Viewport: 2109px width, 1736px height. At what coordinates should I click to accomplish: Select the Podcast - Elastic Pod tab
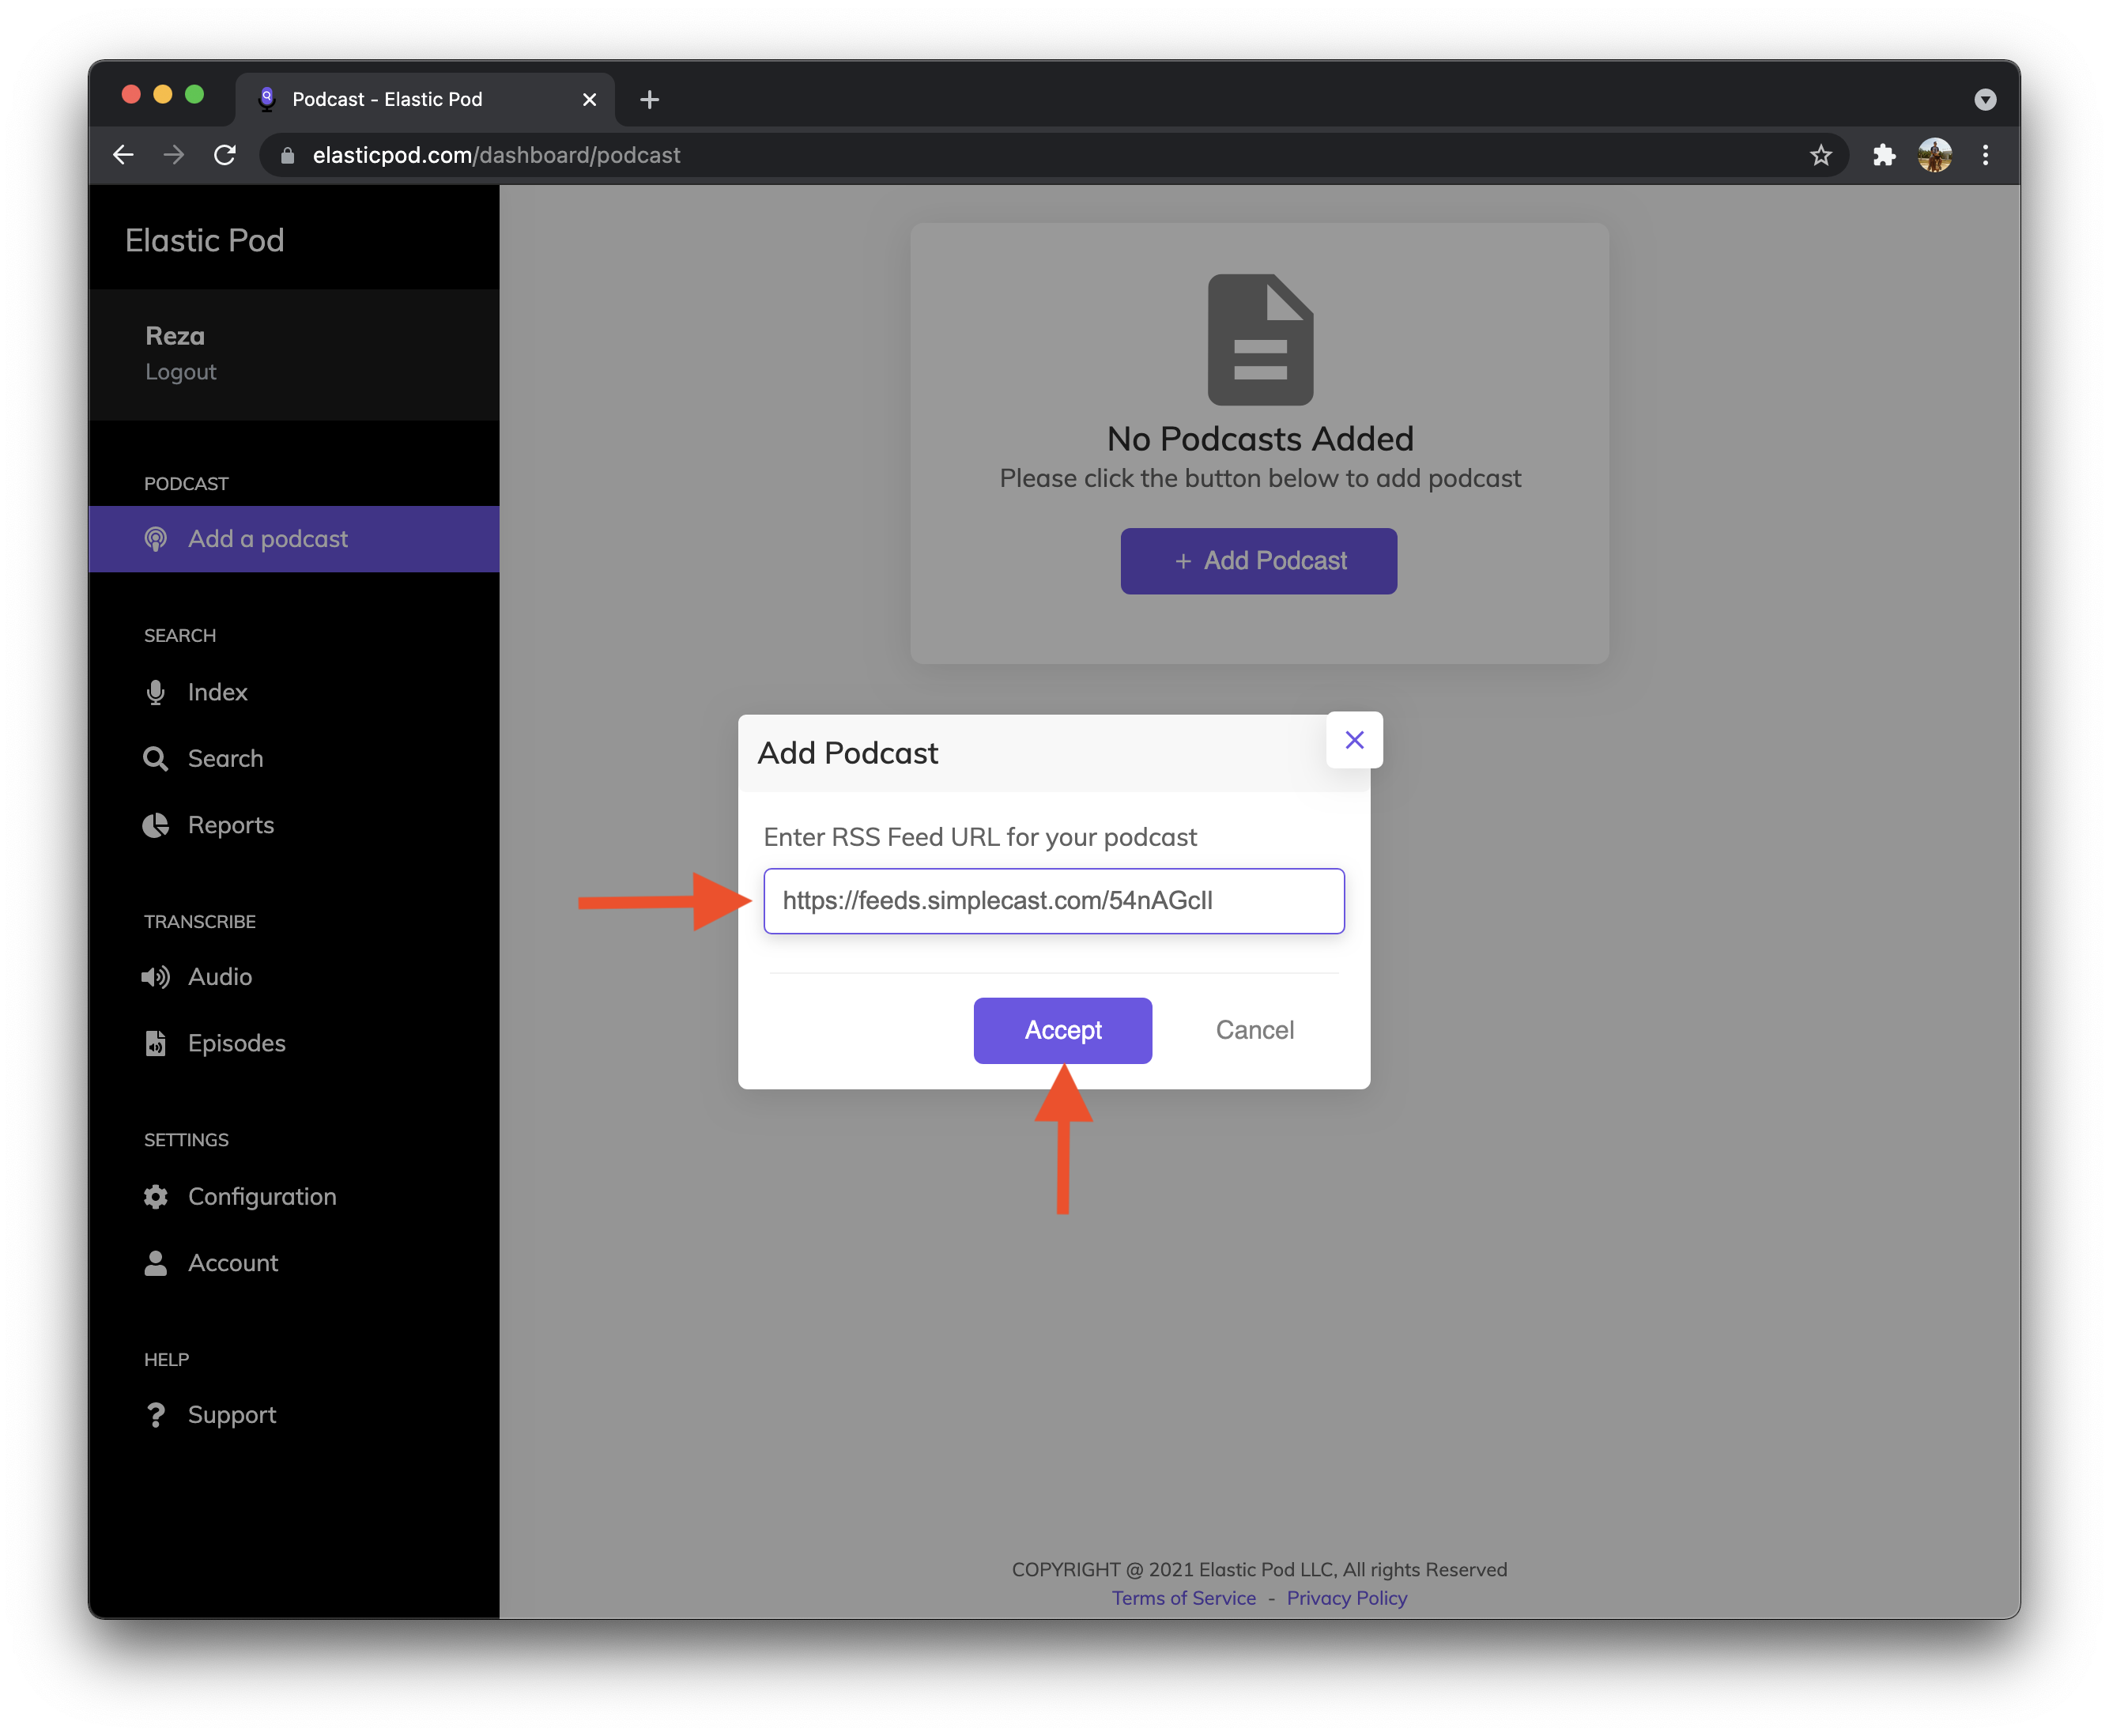(425, 99)
